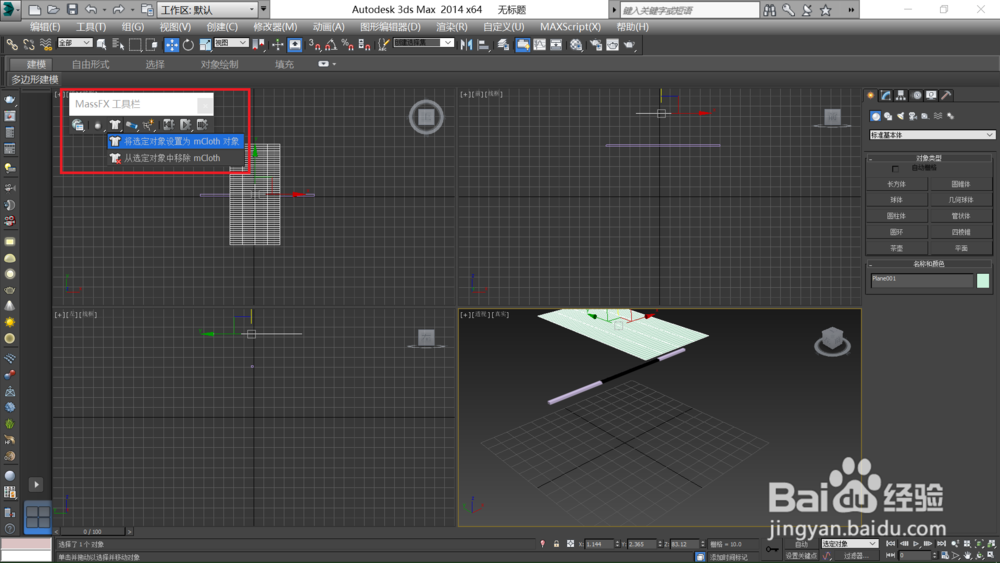Viewport: 1000px width, 563px height.
Task: Click the Unlink Selection tool
Action: pos(29,44)
